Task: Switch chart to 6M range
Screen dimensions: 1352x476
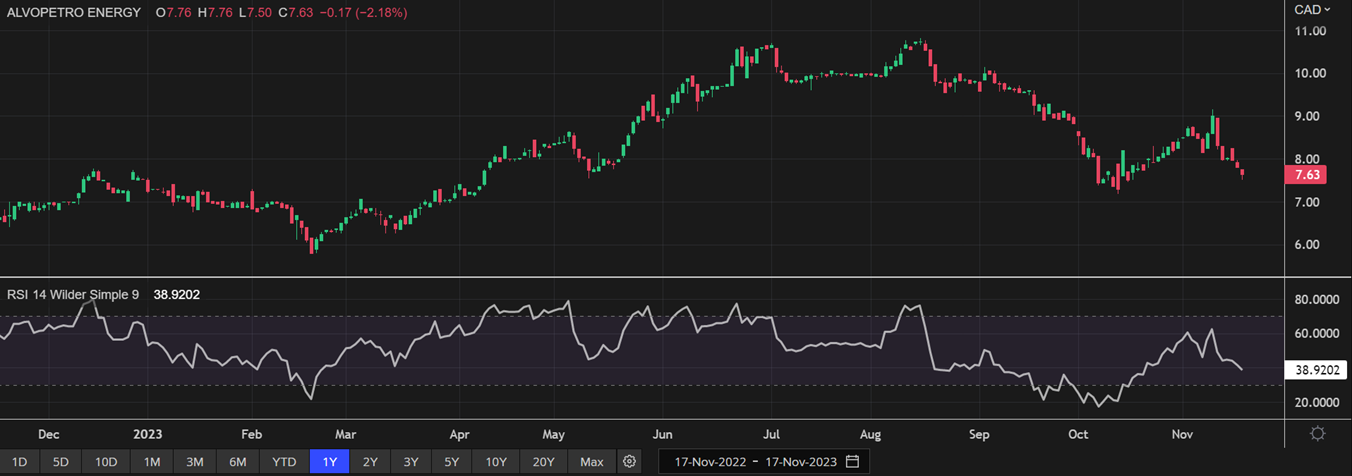Action: 238,462
